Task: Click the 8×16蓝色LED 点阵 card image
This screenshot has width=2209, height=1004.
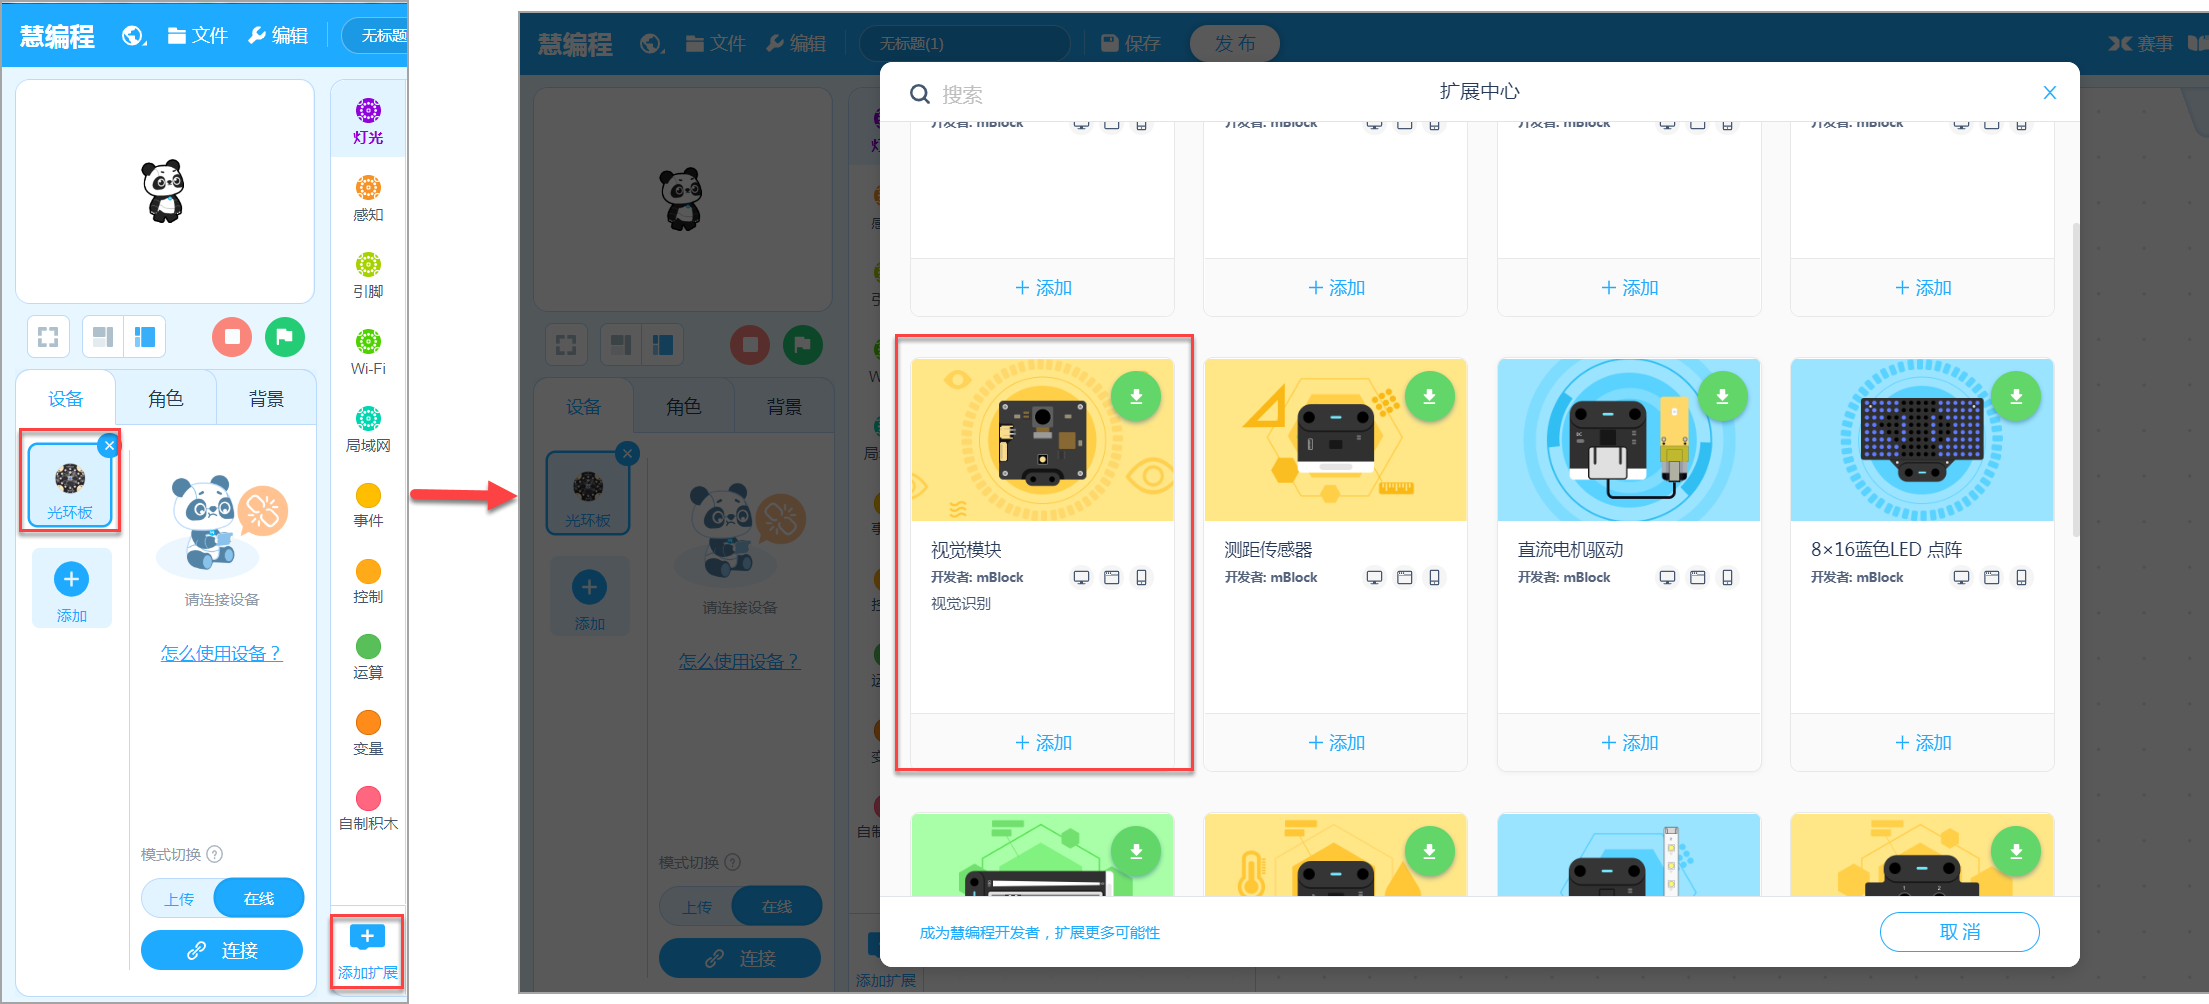Action: [x=1923, y=440]
